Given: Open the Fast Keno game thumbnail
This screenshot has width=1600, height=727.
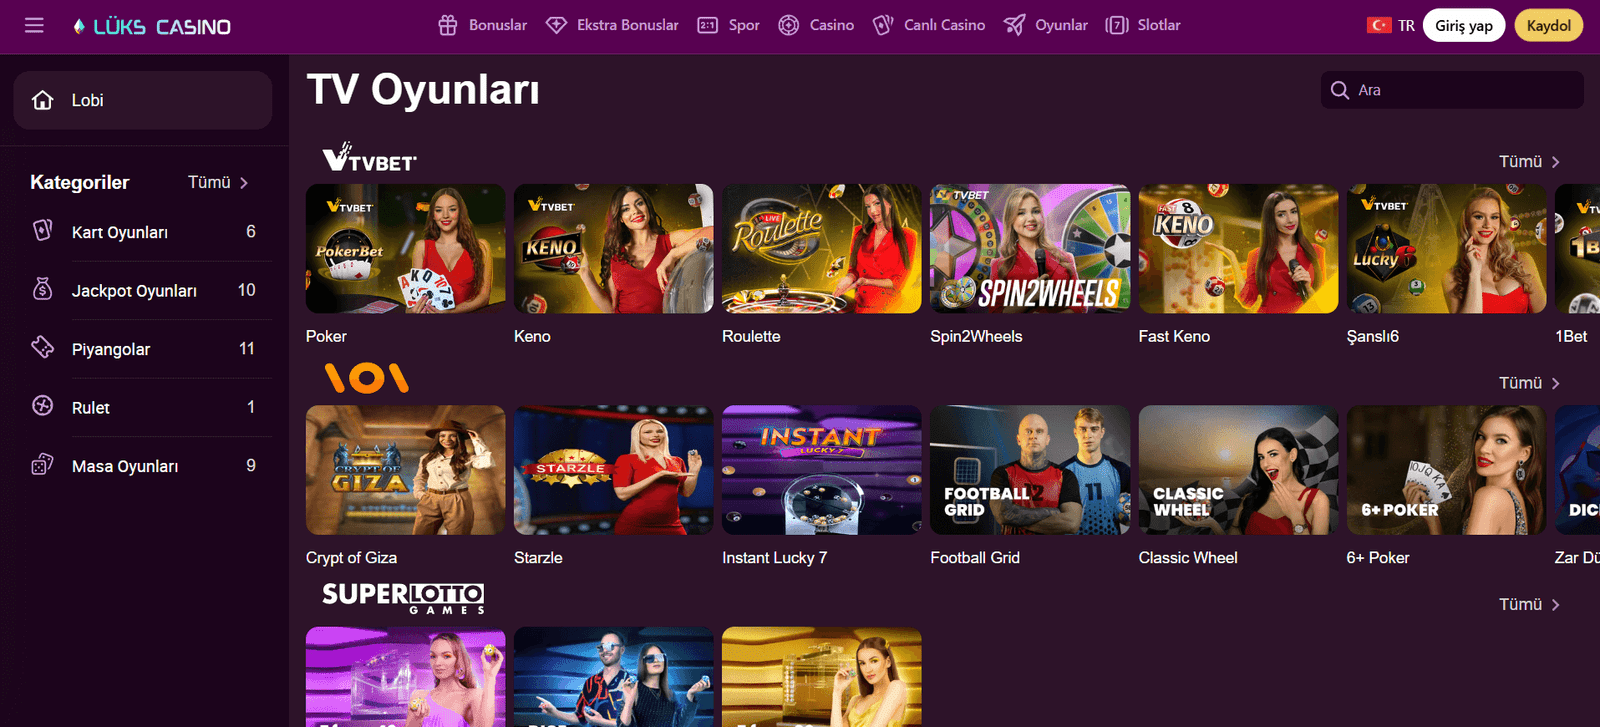Looking at the screenshot, I should click(1238, 249).
